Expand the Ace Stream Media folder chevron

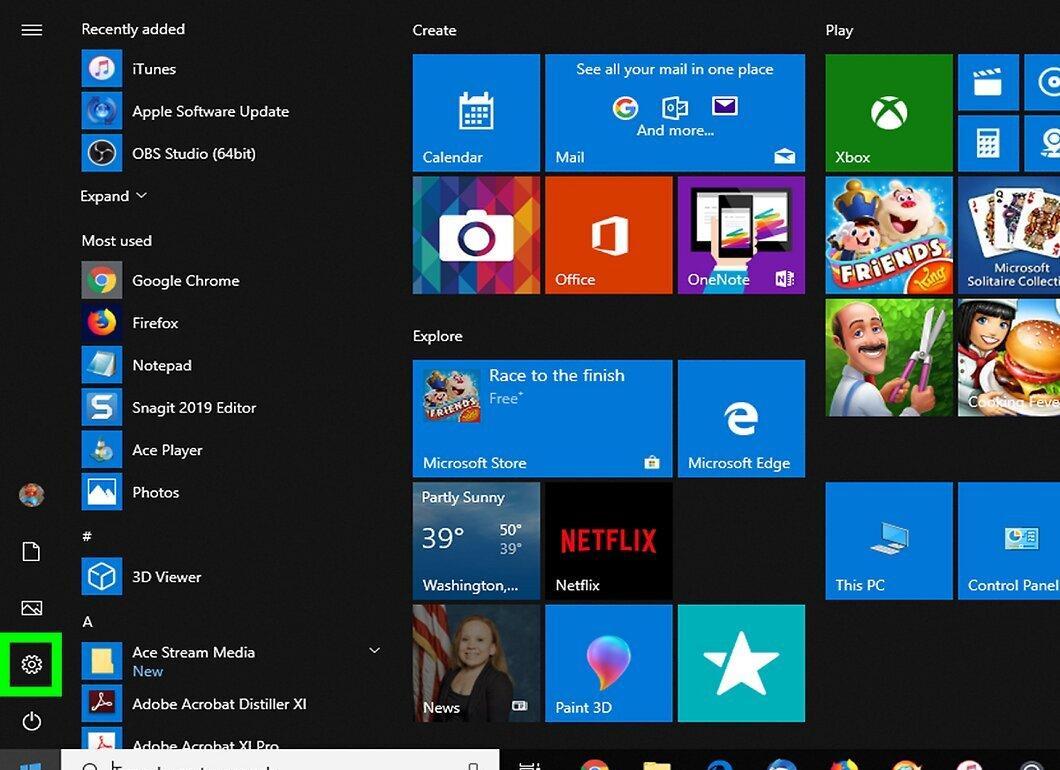(x=374, y=650)
